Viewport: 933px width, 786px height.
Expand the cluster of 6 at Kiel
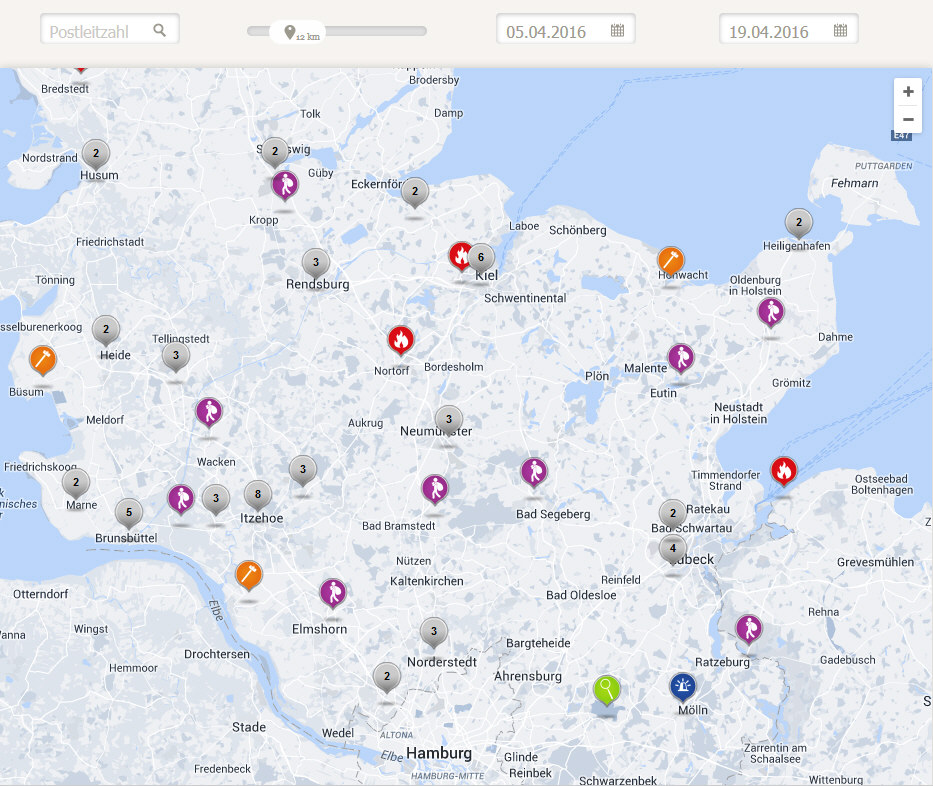pos(481,256)
